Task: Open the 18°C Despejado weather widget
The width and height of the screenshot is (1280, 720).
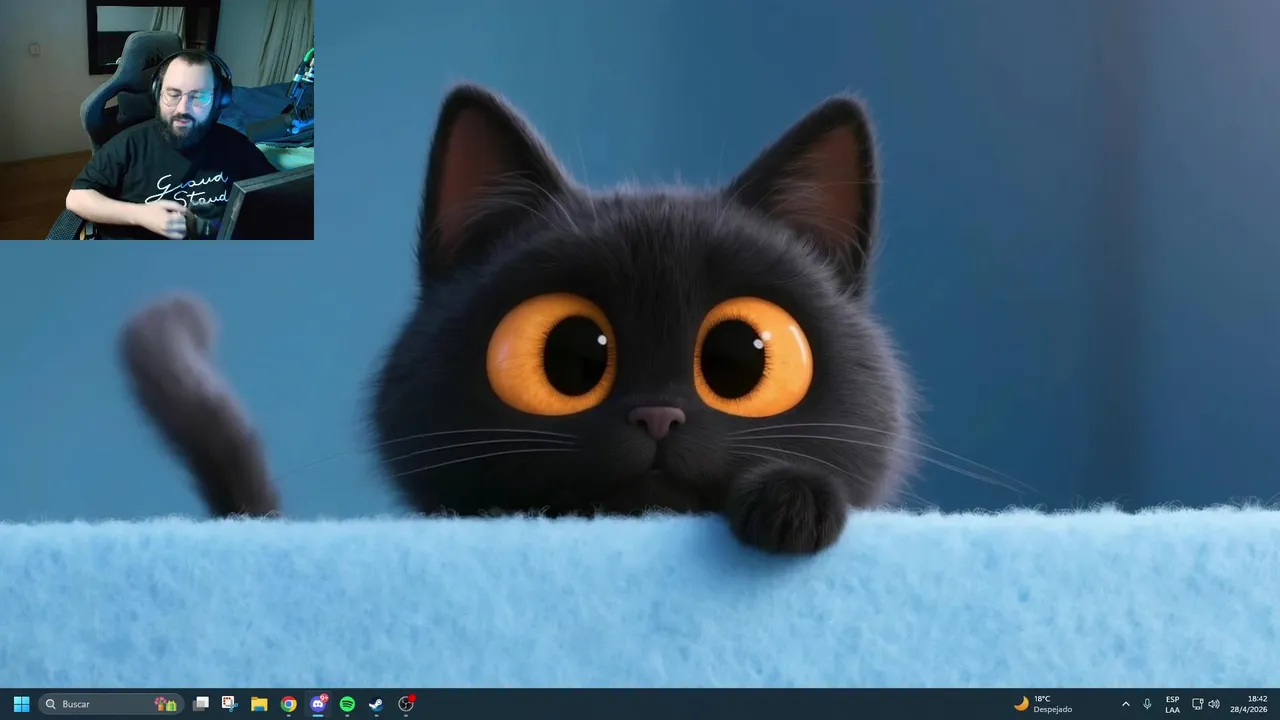Action: (x=1043, y=704)
